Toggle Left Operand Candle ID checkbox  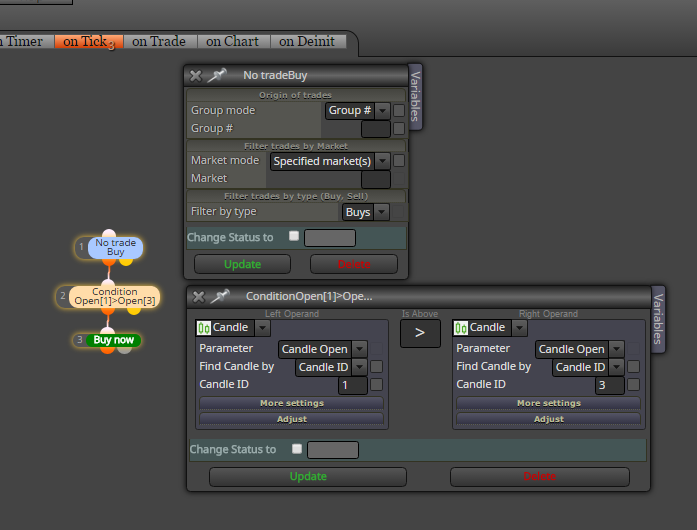click(377, 384)
